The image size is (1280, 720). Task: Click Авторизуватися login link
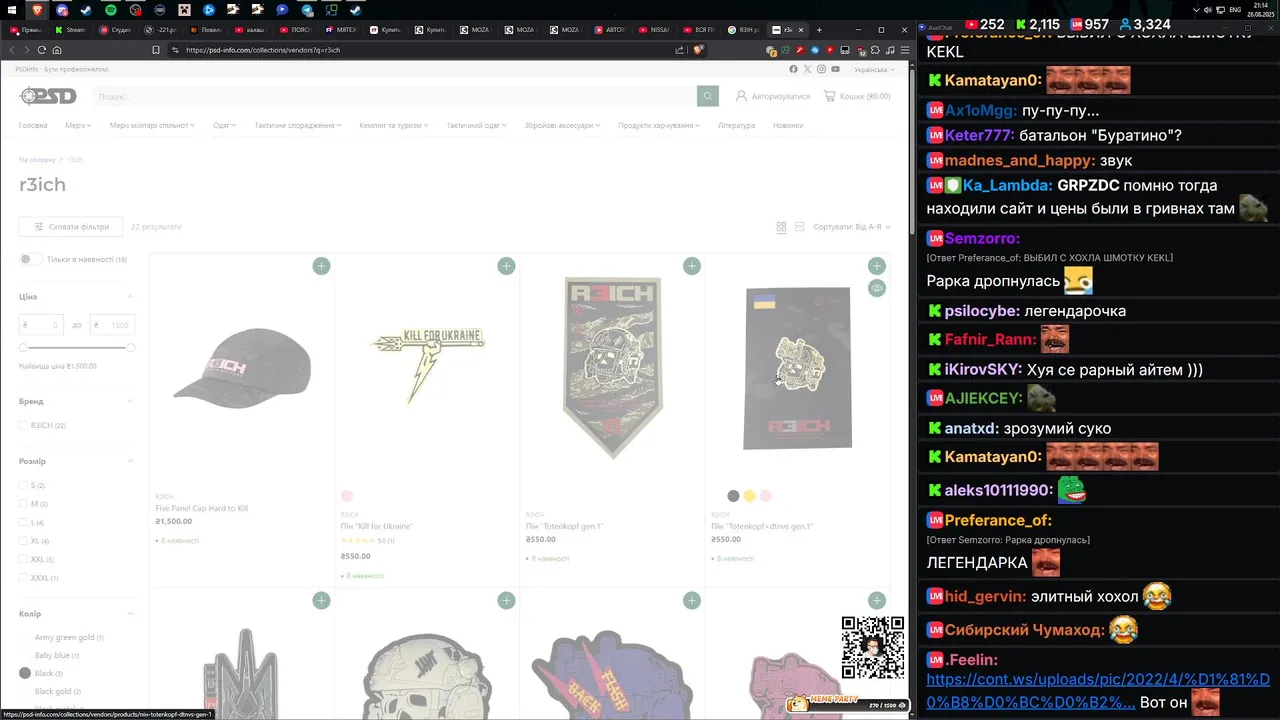click(773, 96)
